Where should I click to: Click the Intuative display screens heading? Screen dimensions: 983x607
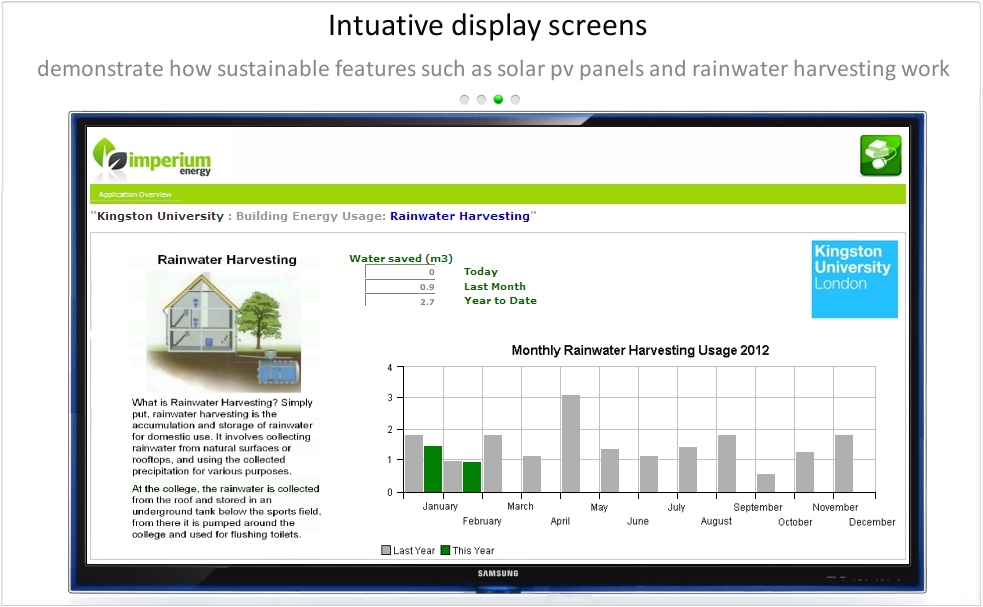coord(488,26)
